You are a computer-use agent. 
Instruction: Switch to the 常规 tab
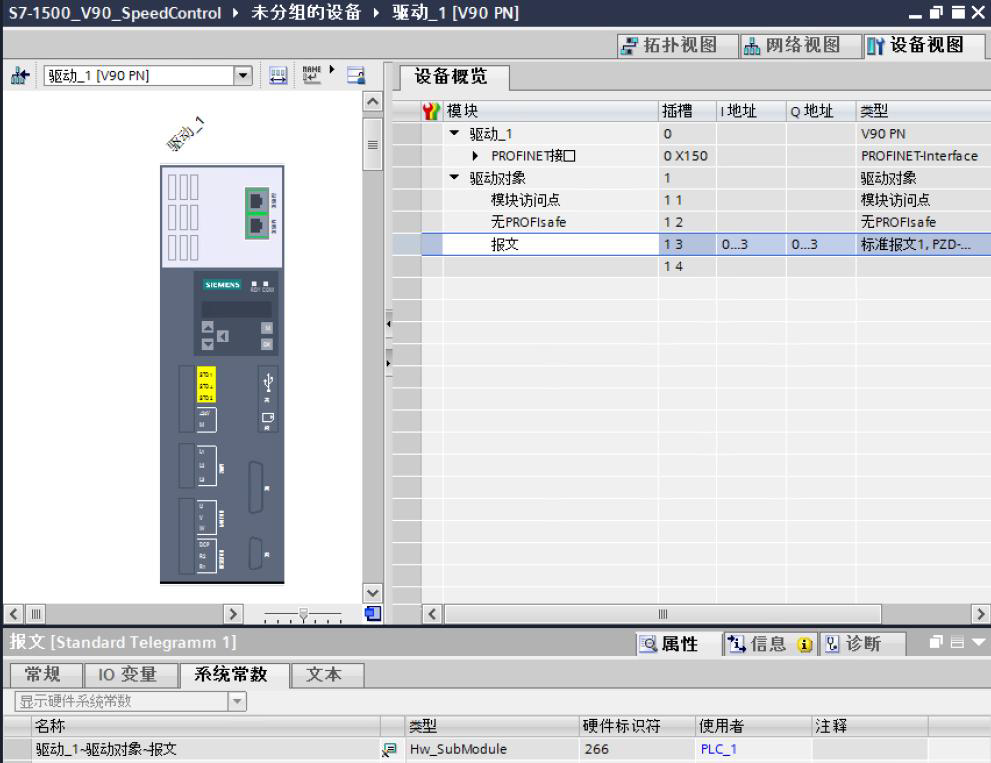click(46, 674)
